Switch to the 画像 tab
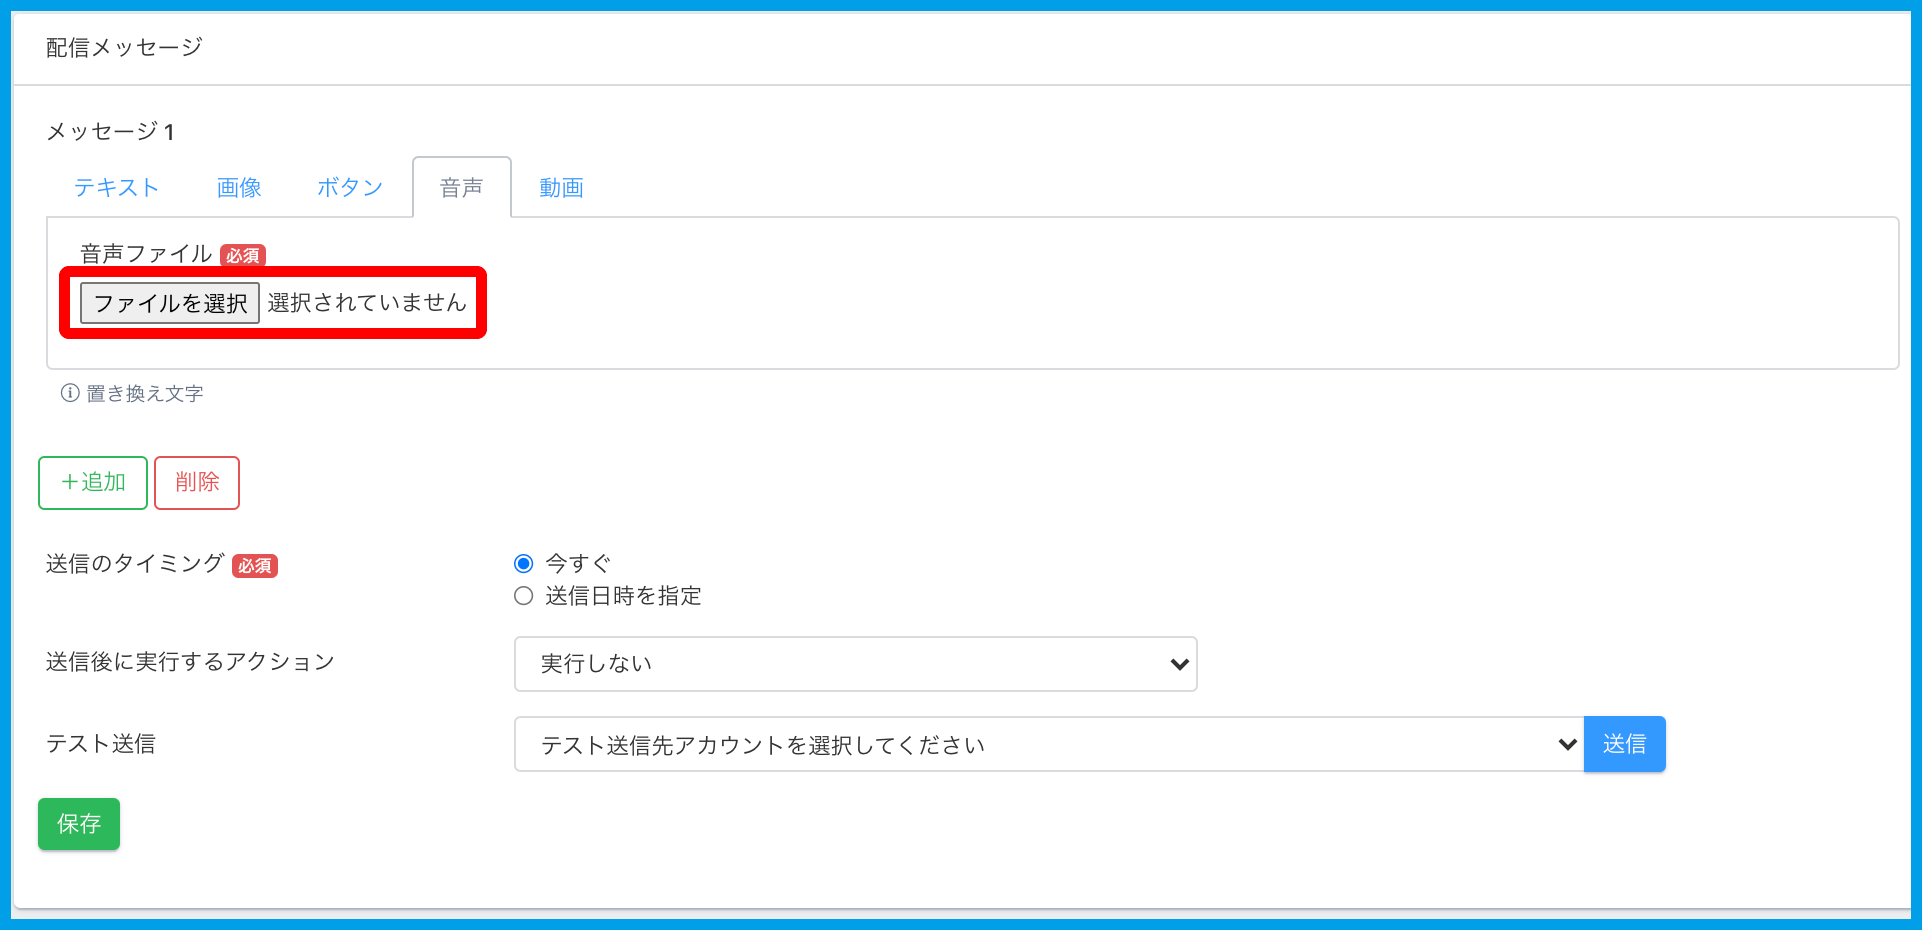 pyautogui.click(x=239, y=188)
